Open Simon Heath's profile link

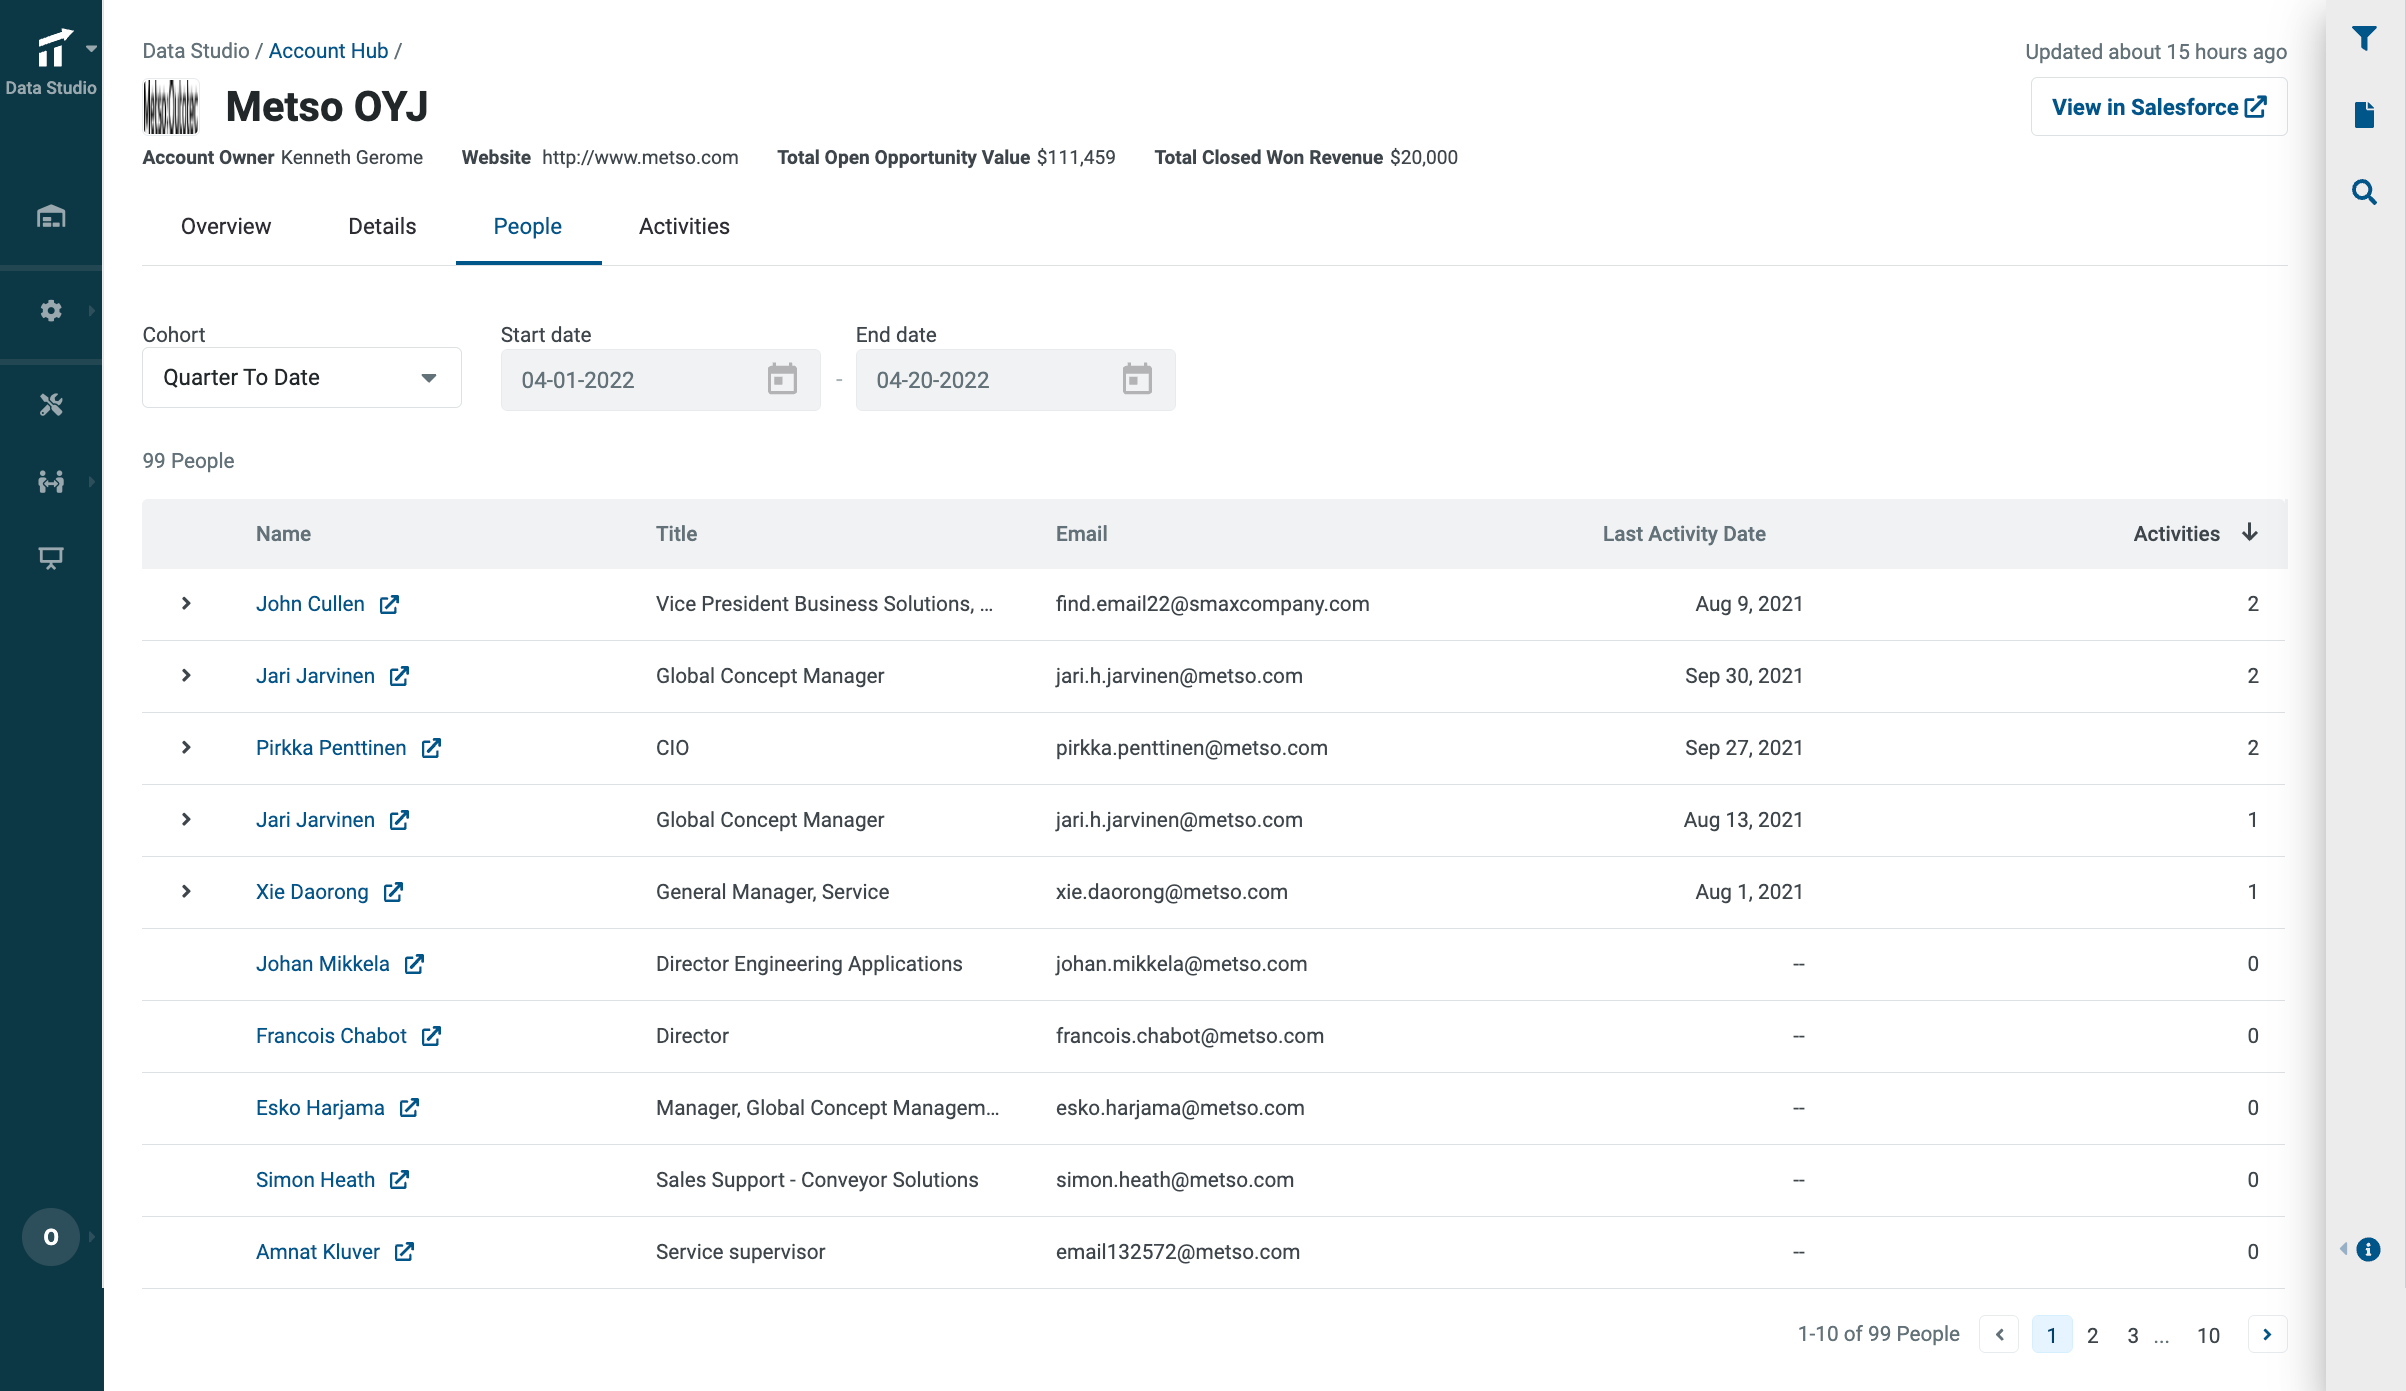[315, 1180]
